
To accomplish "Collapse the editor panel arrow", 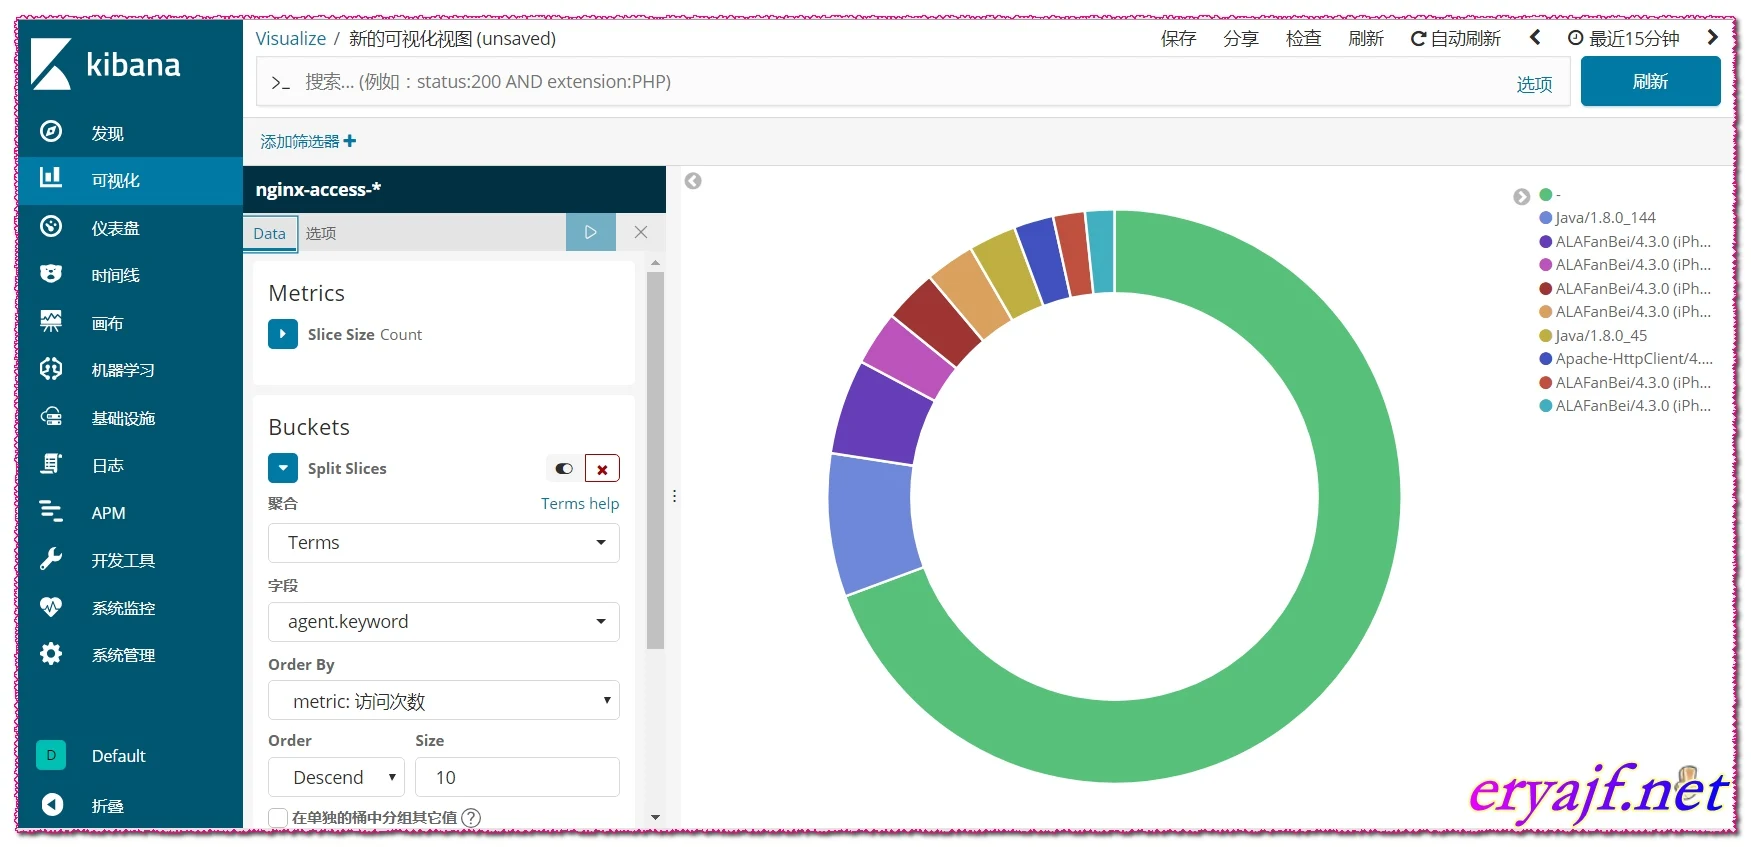I will (x=693, y=181).
